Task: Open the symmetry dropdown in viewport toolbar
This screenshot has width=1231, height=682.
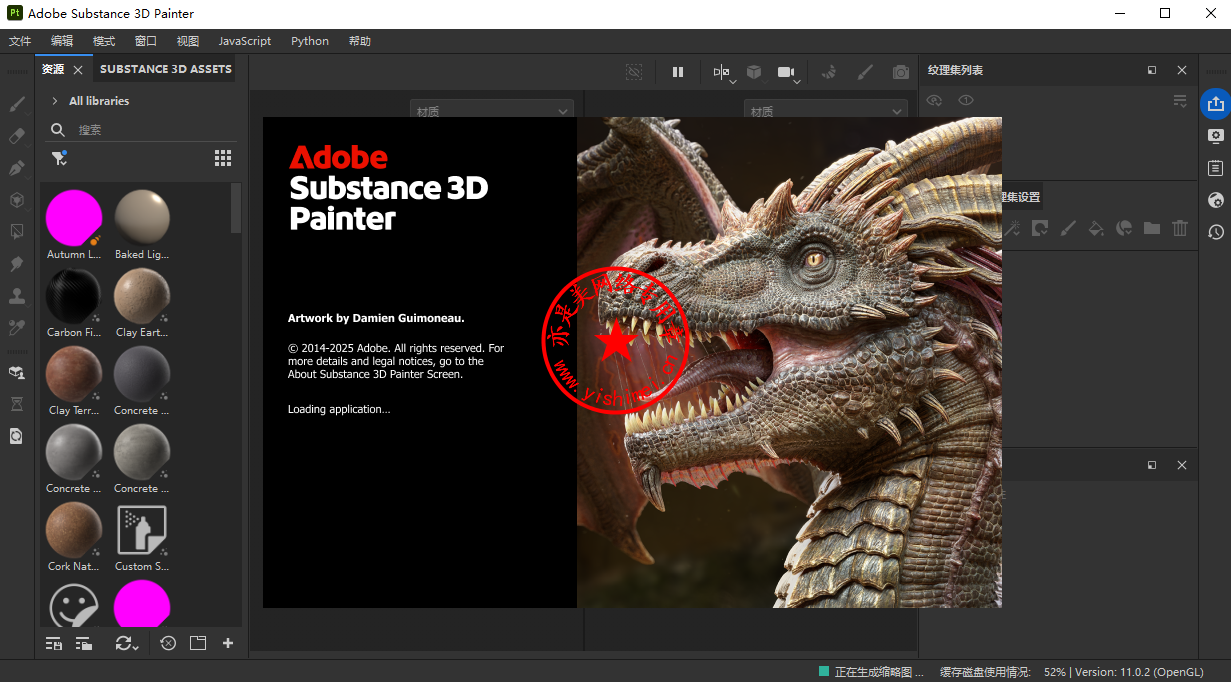Action: [724, 73]
